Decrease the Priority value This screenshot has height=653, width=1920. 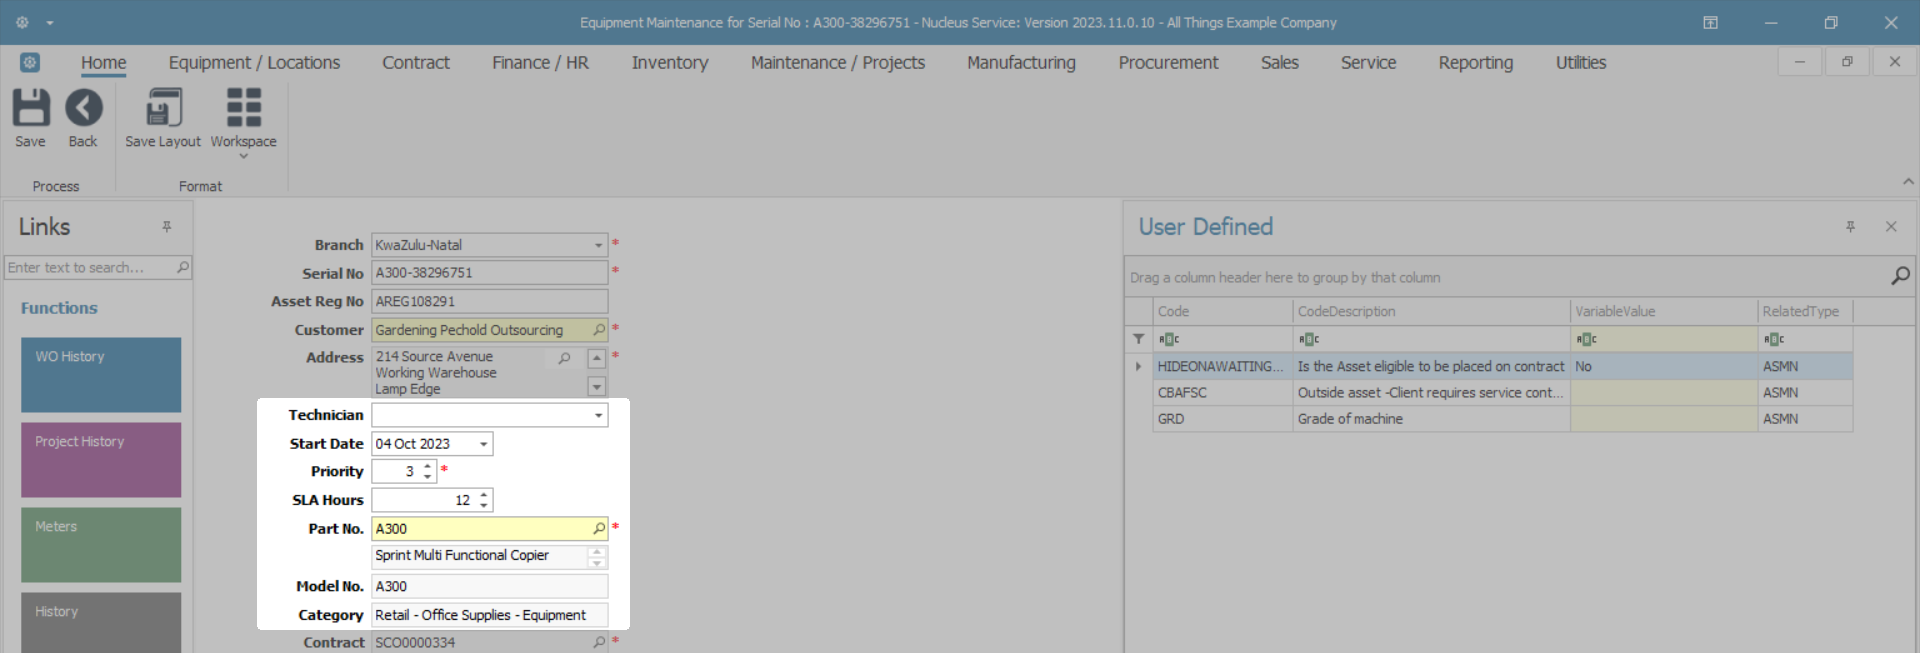pyautogui.click(x=428, y=476)
